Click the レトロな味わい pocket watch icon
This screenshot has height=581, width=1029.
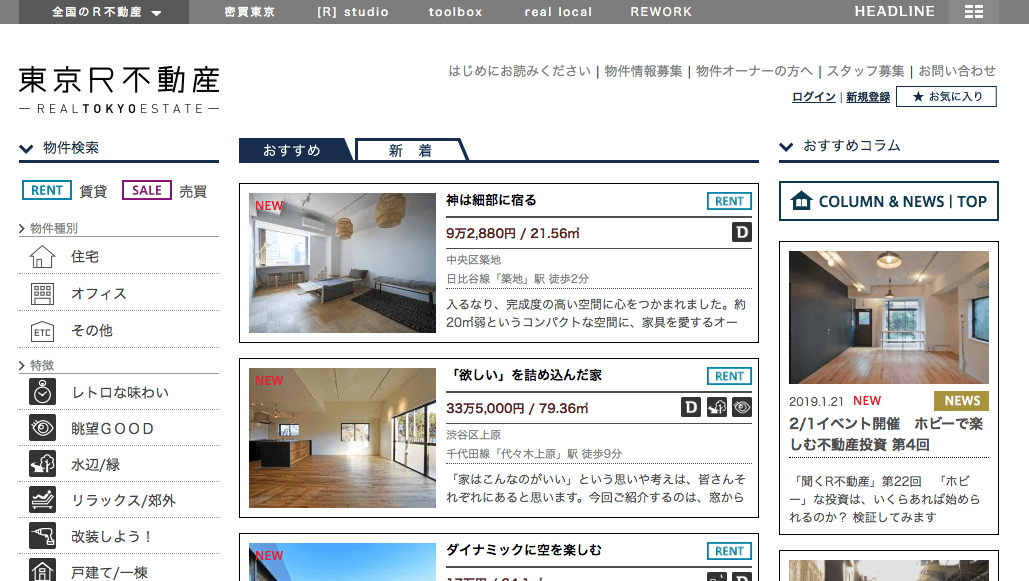pyautogui.click(x=42, y=392)
